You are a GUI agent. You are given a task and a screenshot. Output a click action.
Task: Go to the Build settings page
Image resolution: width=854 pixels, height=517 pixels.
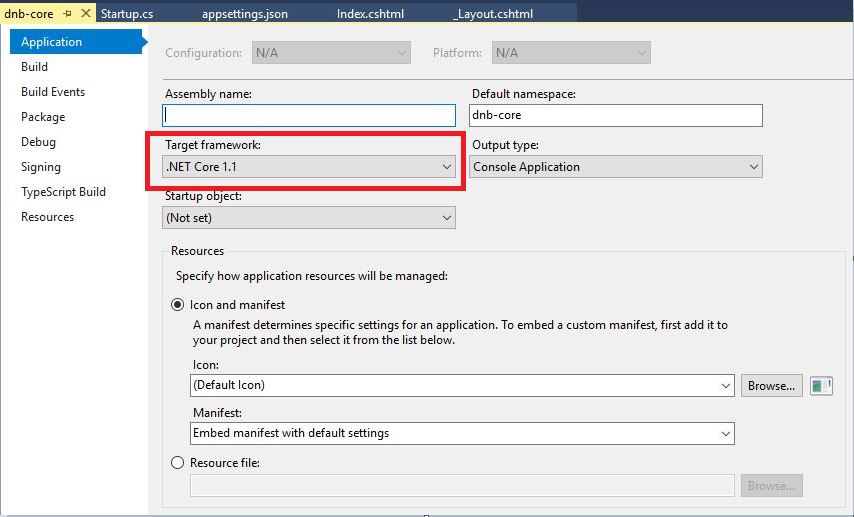point(35,67)
